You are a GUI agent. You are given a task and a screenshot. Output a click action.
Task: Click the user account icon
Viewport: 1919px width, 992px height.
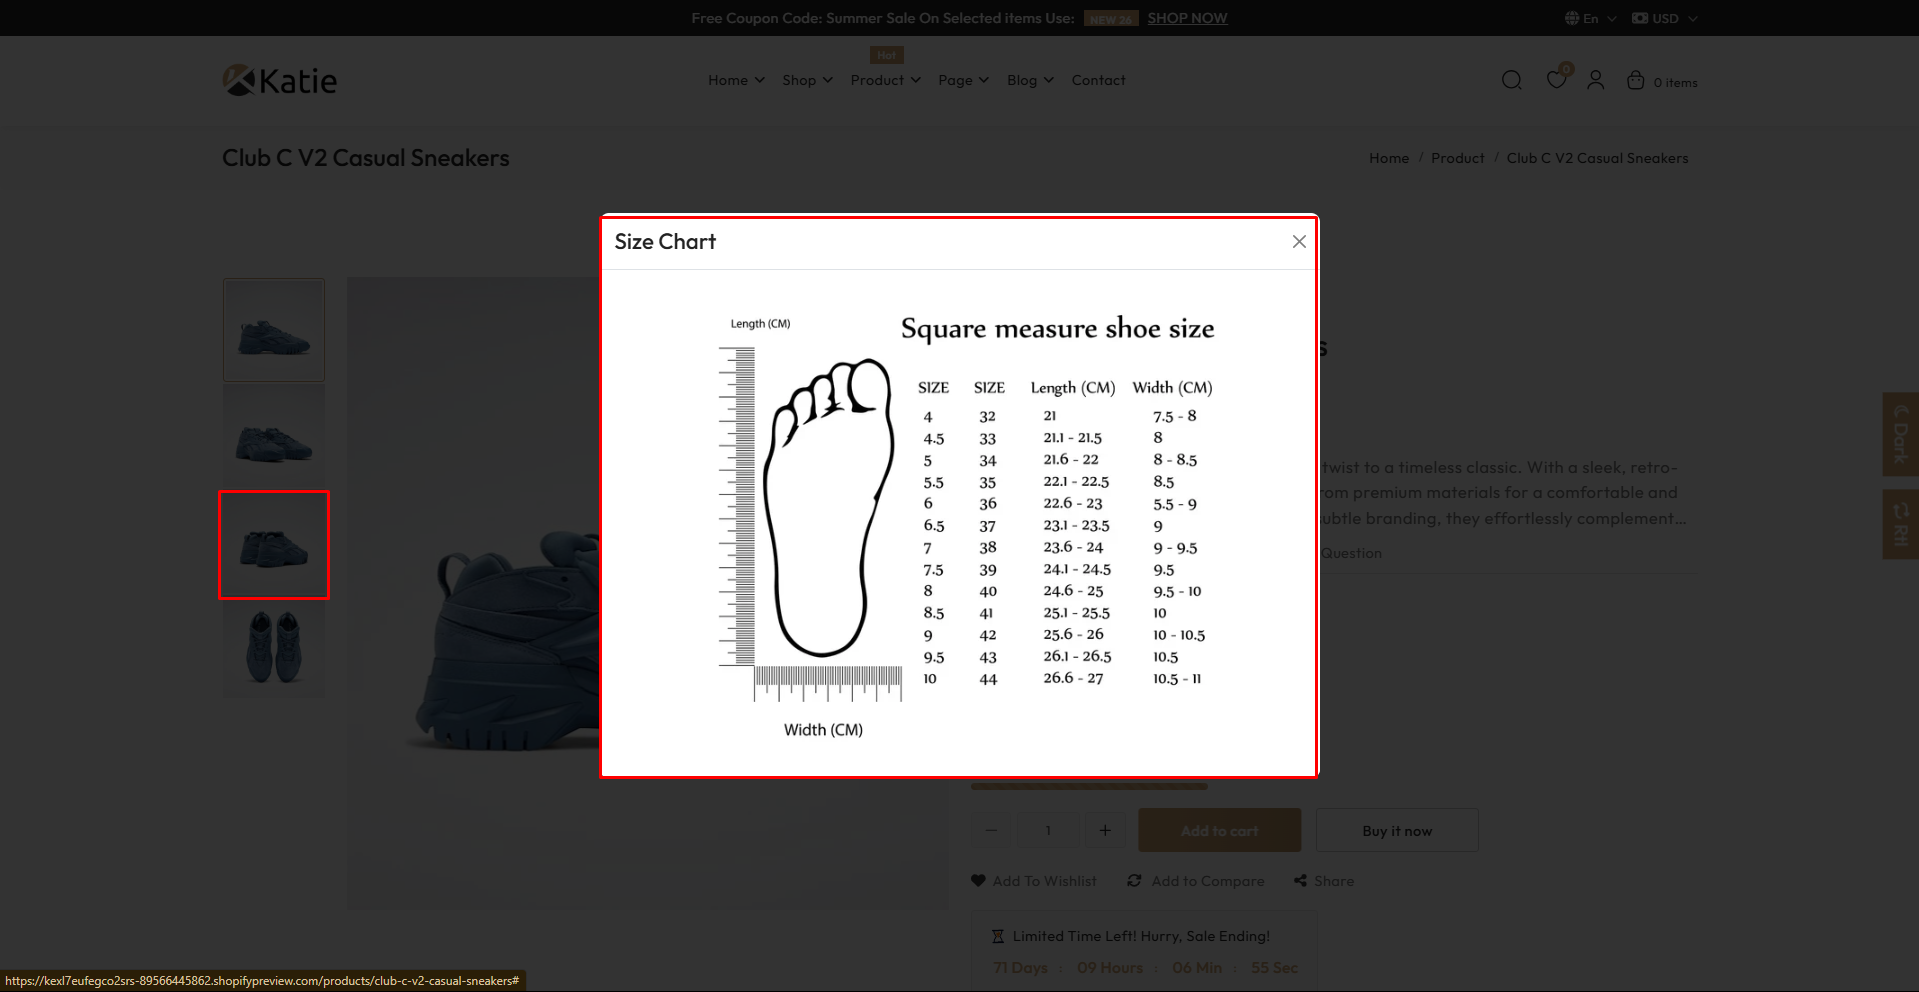[x=1595, y=80]
